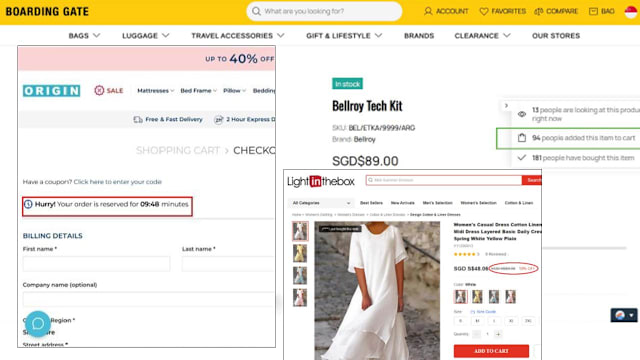
Task: Open the Bed Frame dropdown on Origin
Action: coord(198,91)
